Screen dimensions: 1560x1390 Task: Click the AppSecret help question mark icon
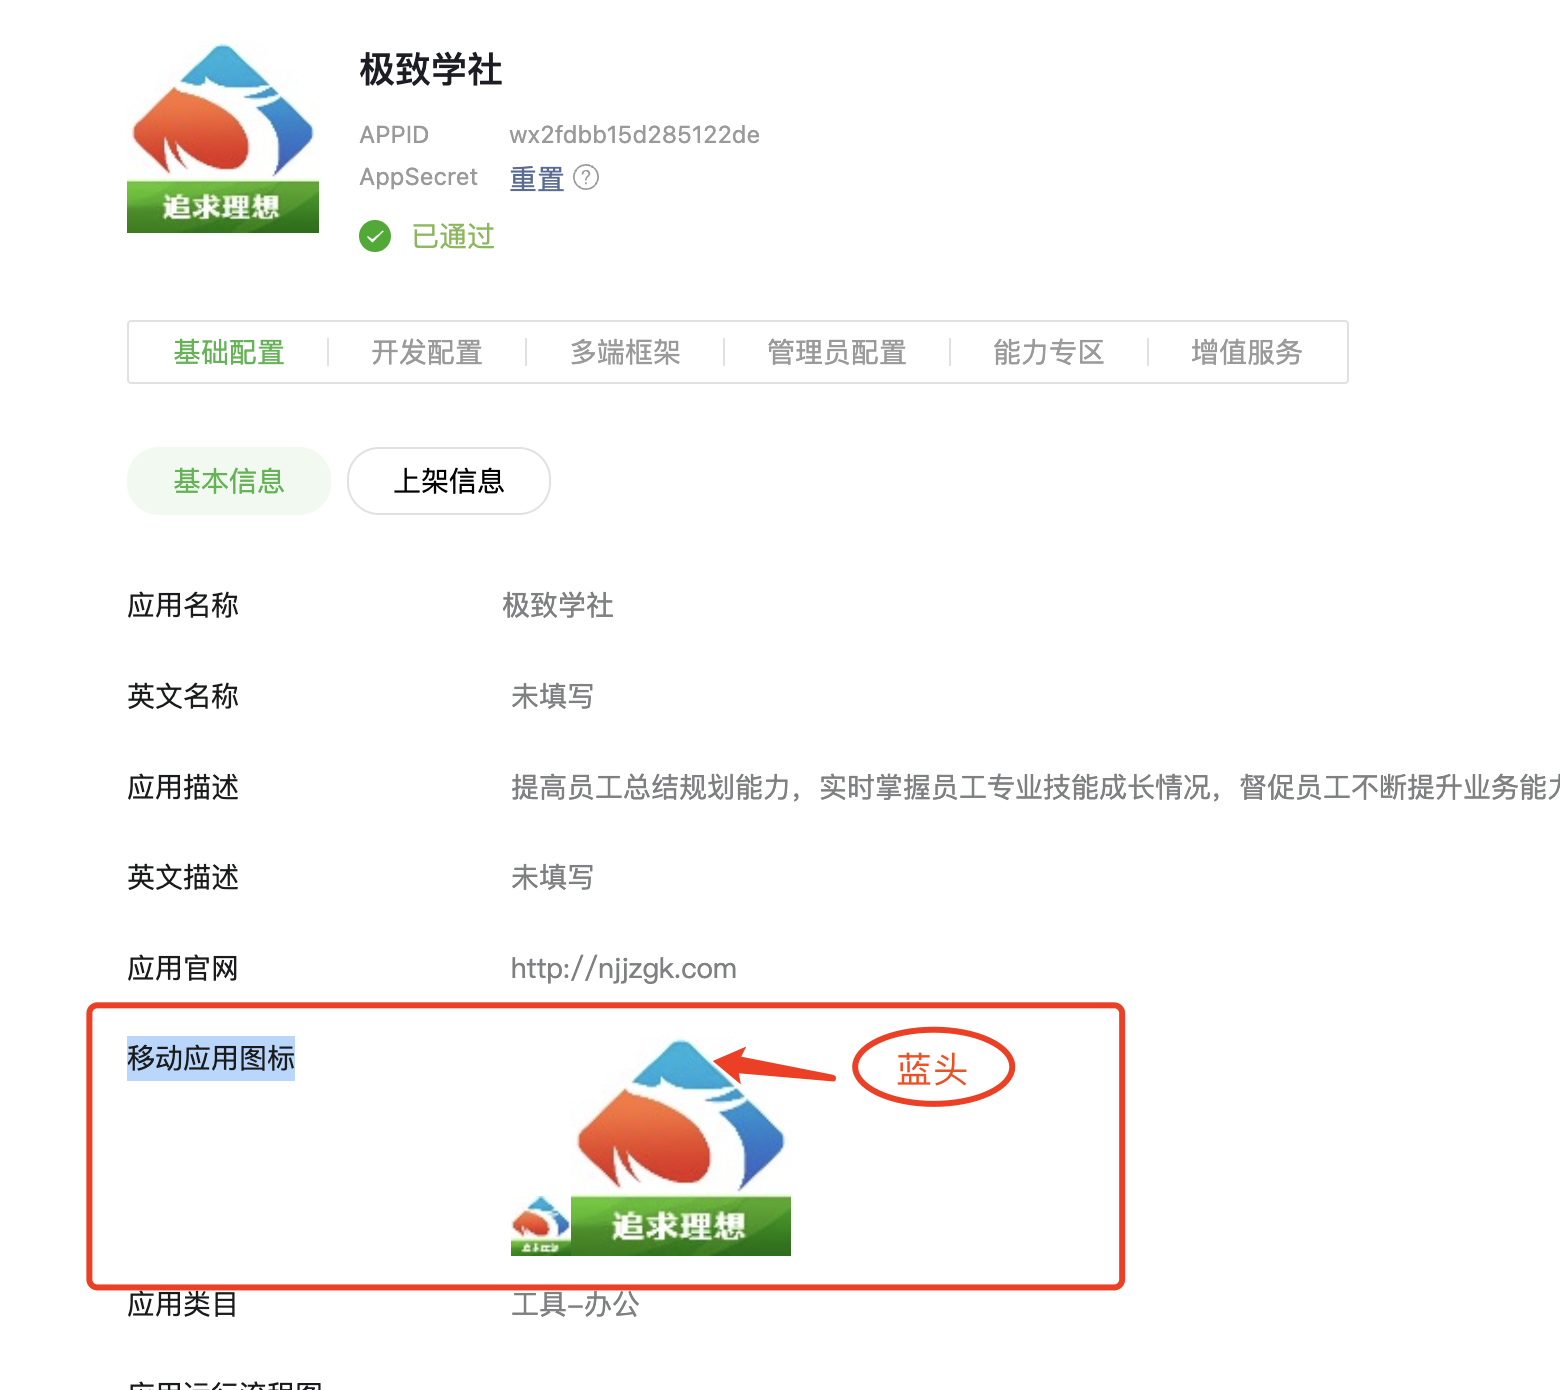(586, 177)
